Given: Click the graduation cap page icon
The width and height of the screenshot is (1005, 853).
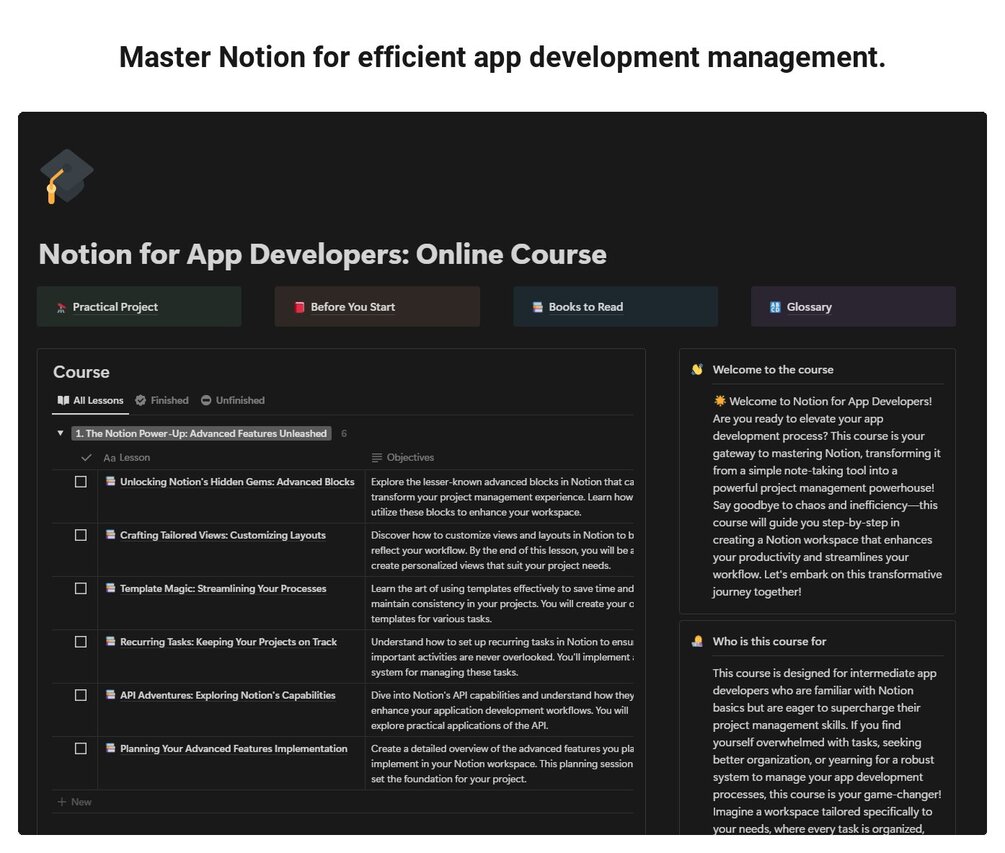Looking at the screenshot, I should click(x=67, y=176).
